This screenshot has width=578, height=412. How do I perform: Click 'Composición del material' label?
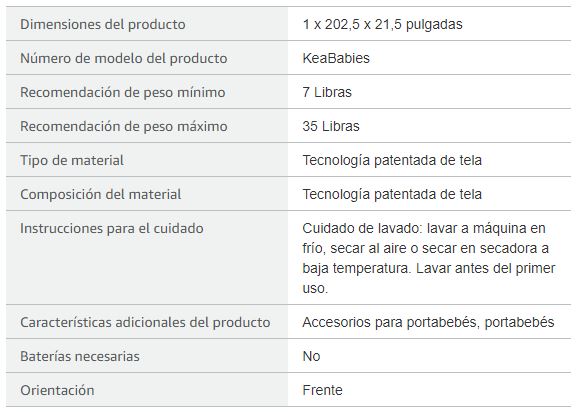pos(100,194)
